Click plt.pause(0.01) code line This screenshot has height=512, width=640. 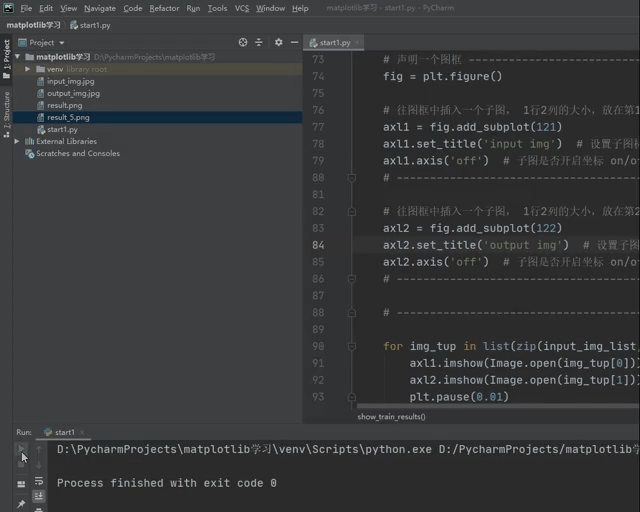459,397
